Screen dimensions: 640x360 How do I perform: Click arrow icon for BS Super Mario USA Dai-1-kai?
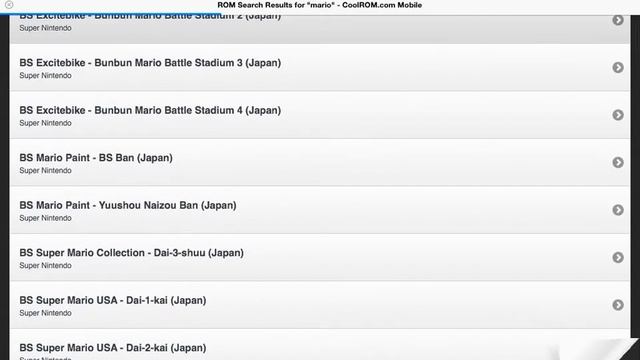pyautogui.click(x=618, y=305)
